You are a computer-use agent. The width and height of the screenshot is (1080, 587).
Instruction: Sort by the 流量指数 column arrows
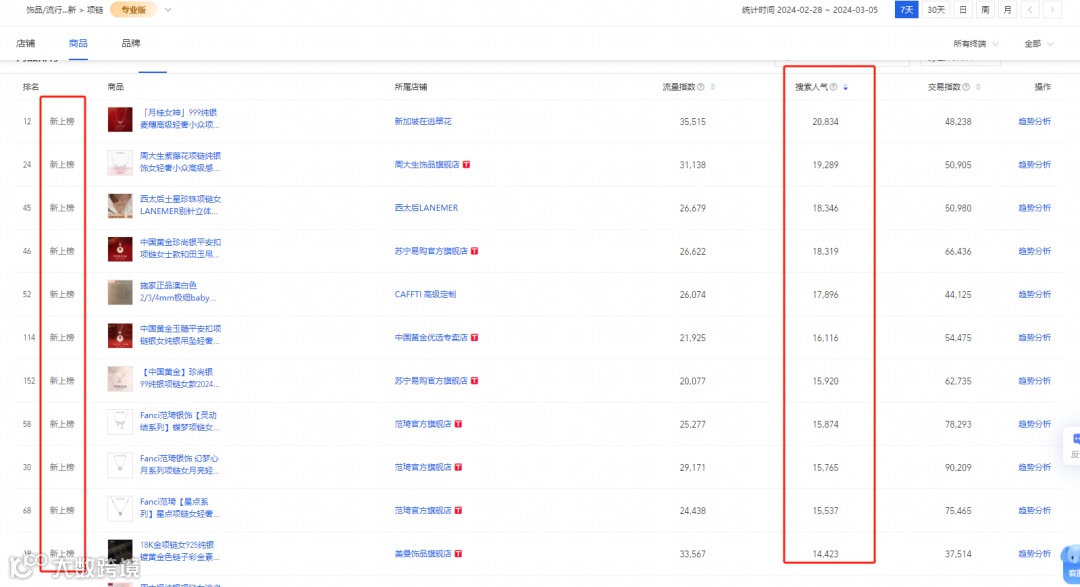click(713, 87)
